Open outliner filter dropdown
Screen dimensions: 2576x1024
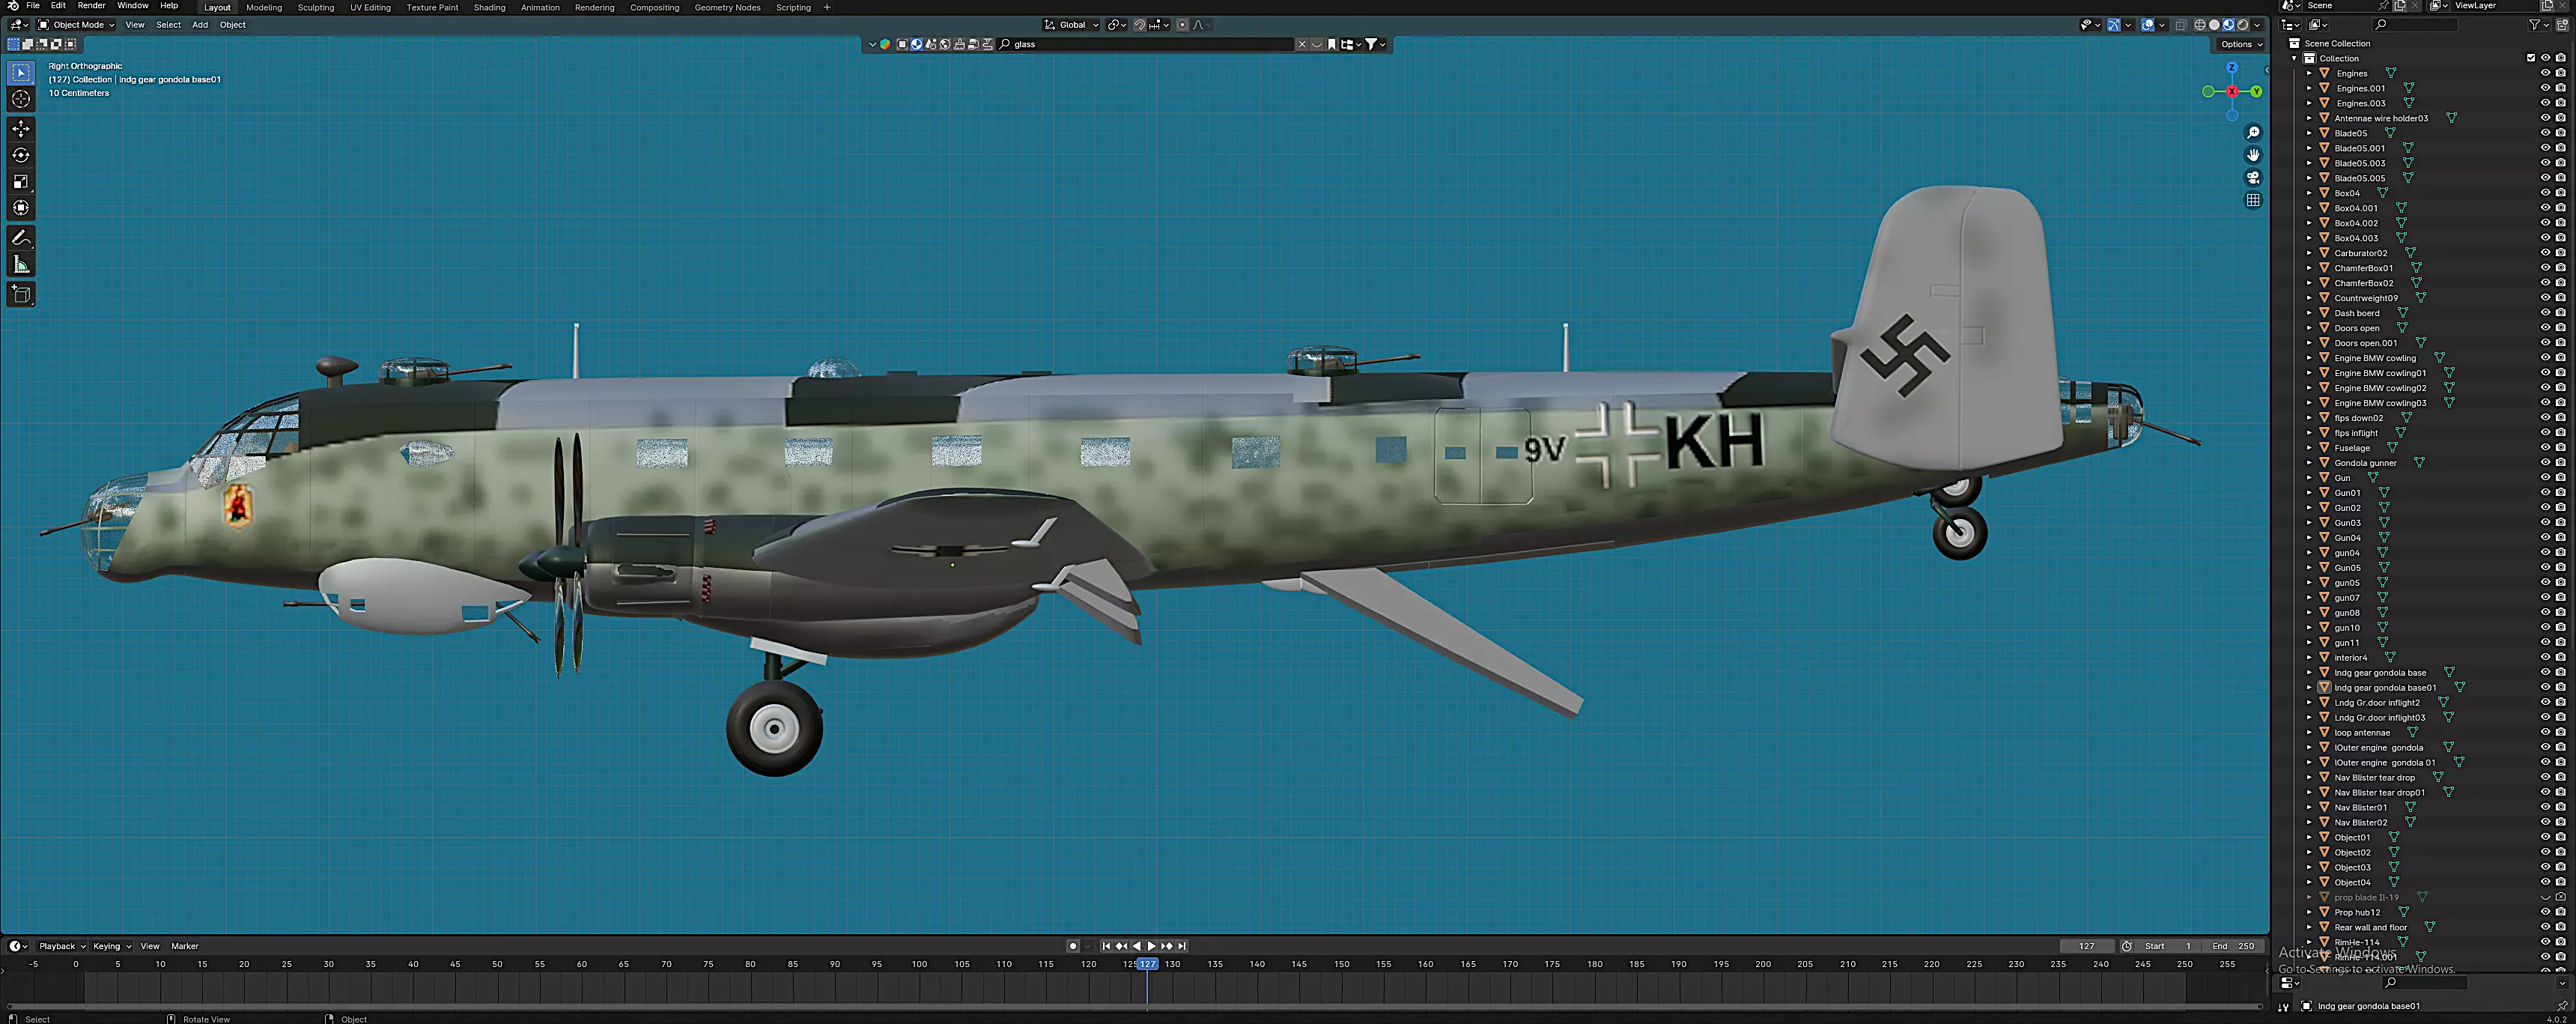click(2539, 25)
